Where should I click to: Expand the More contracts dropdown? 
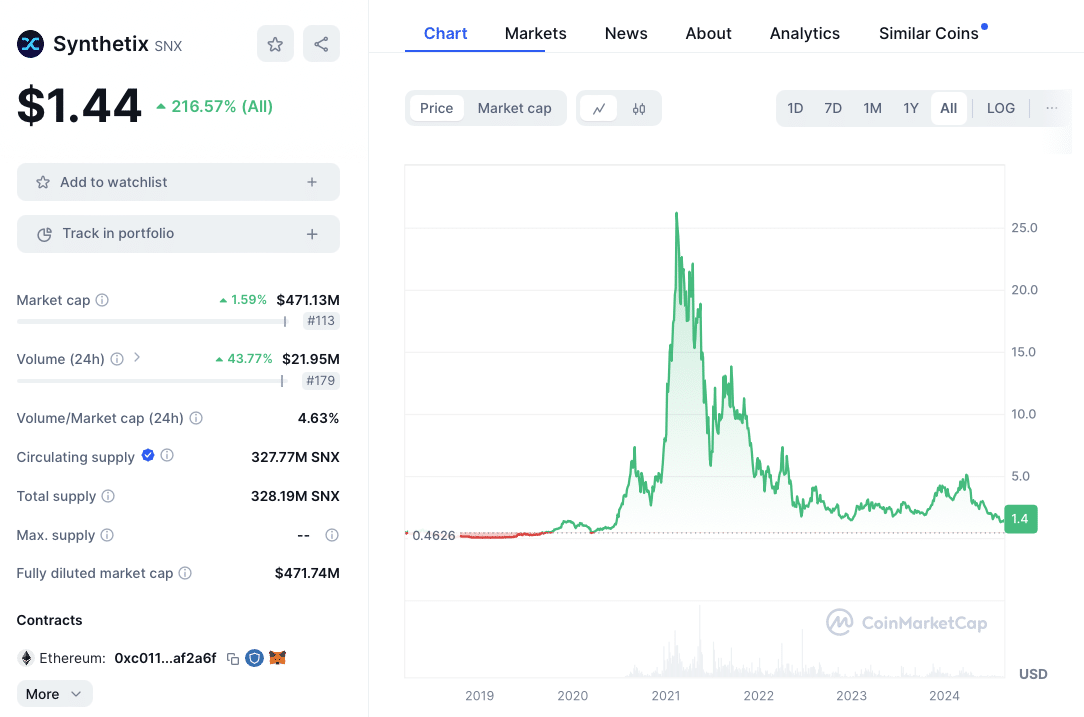pyautogui.click(x=55, y=694)
